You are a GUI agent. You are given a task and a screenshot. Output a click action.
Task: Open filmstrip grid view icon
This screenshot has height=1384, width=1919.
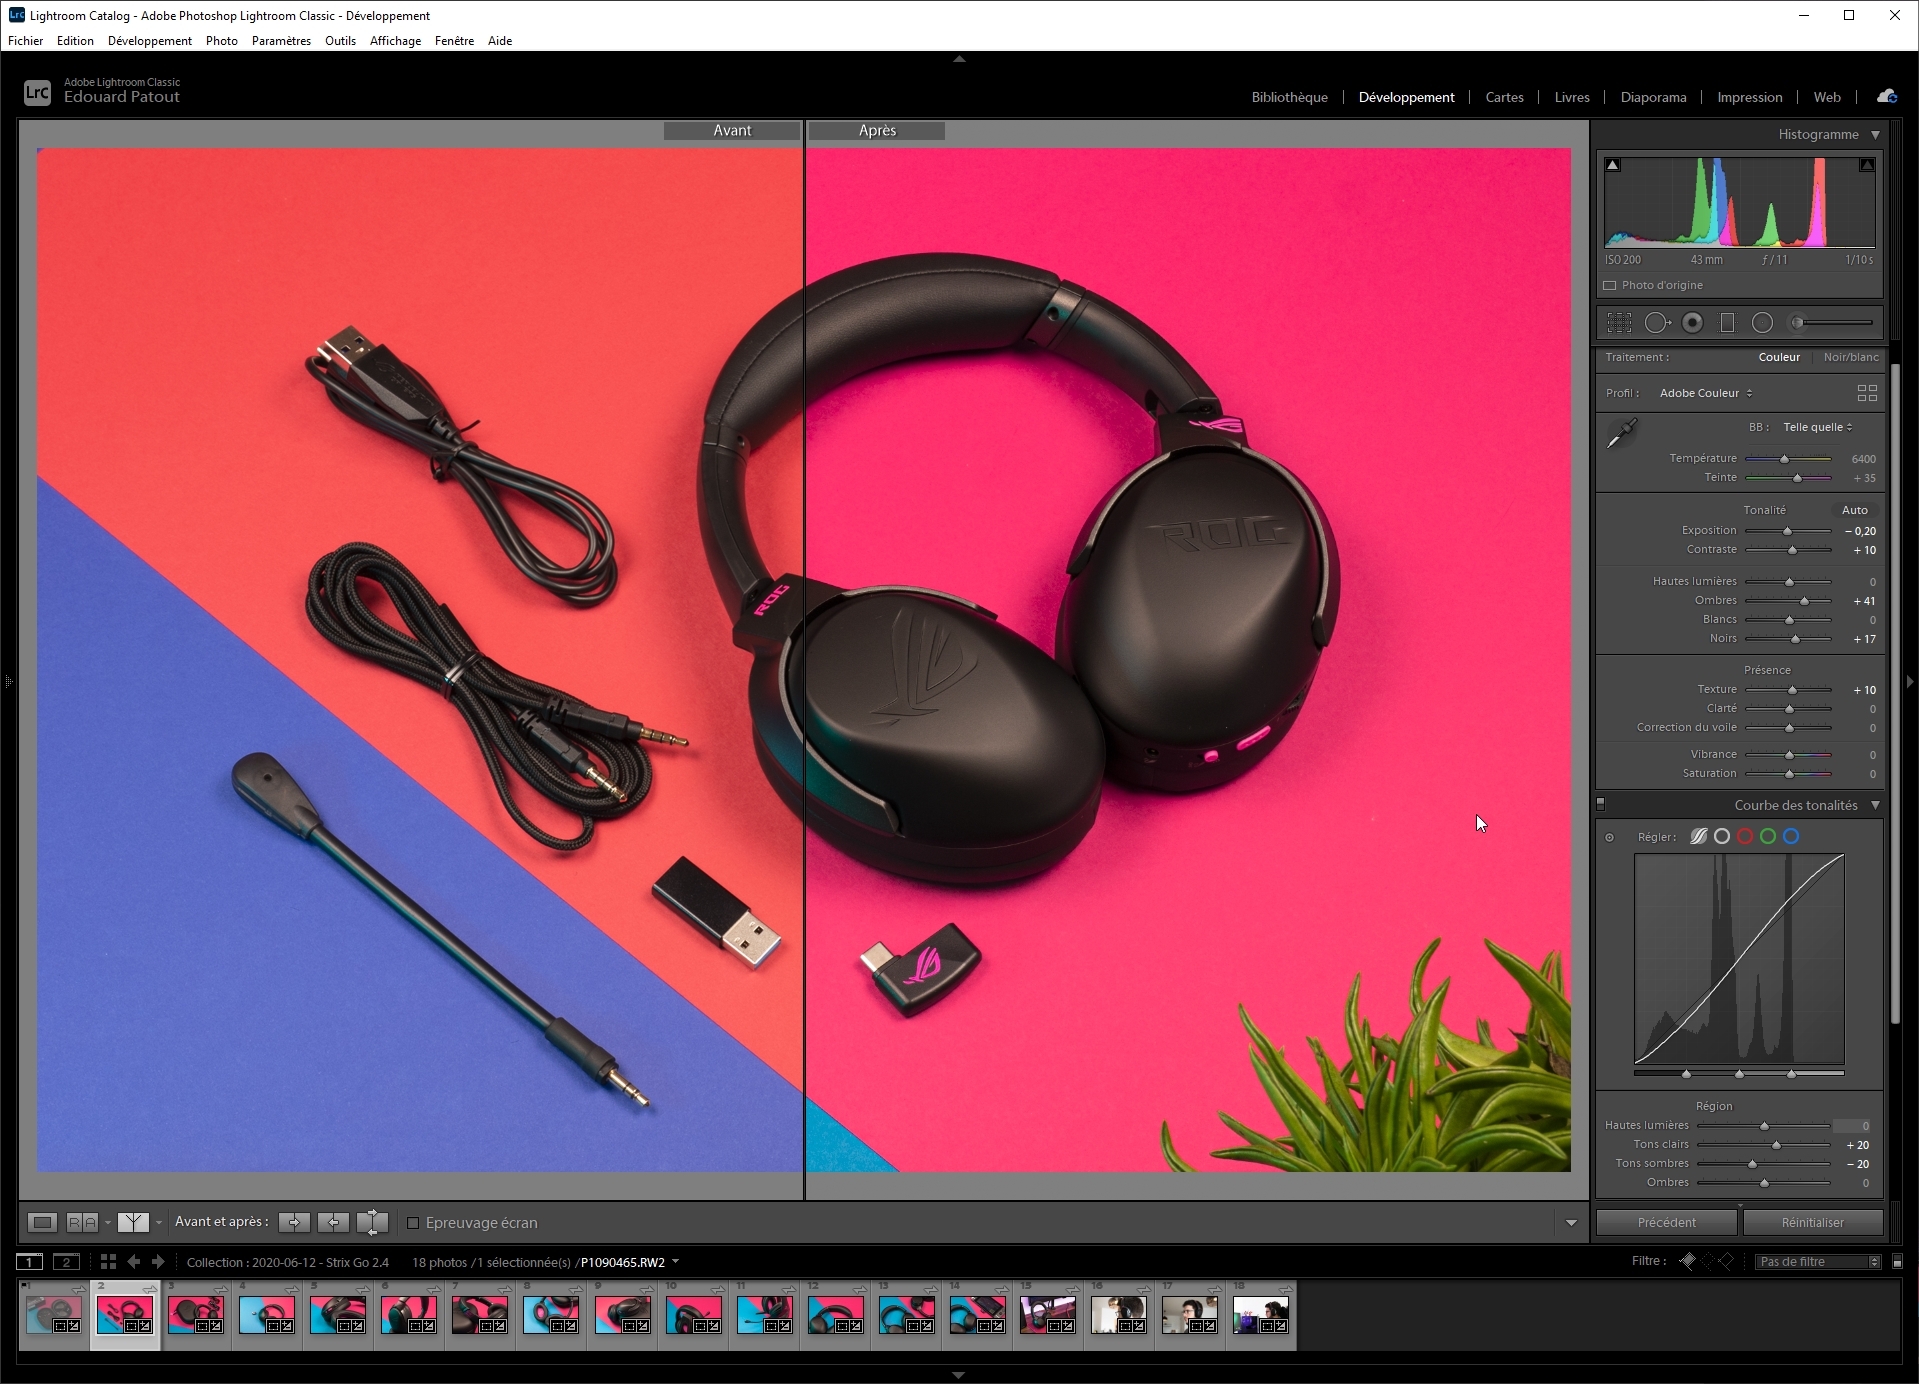tap(108, 1262)
